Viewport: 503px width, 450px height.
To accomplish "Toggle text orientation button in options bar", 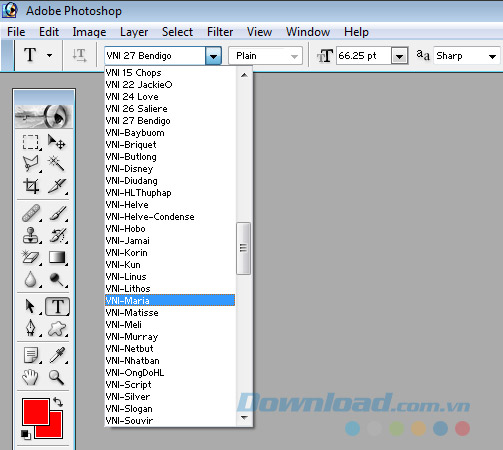I will tap(79, 55).
